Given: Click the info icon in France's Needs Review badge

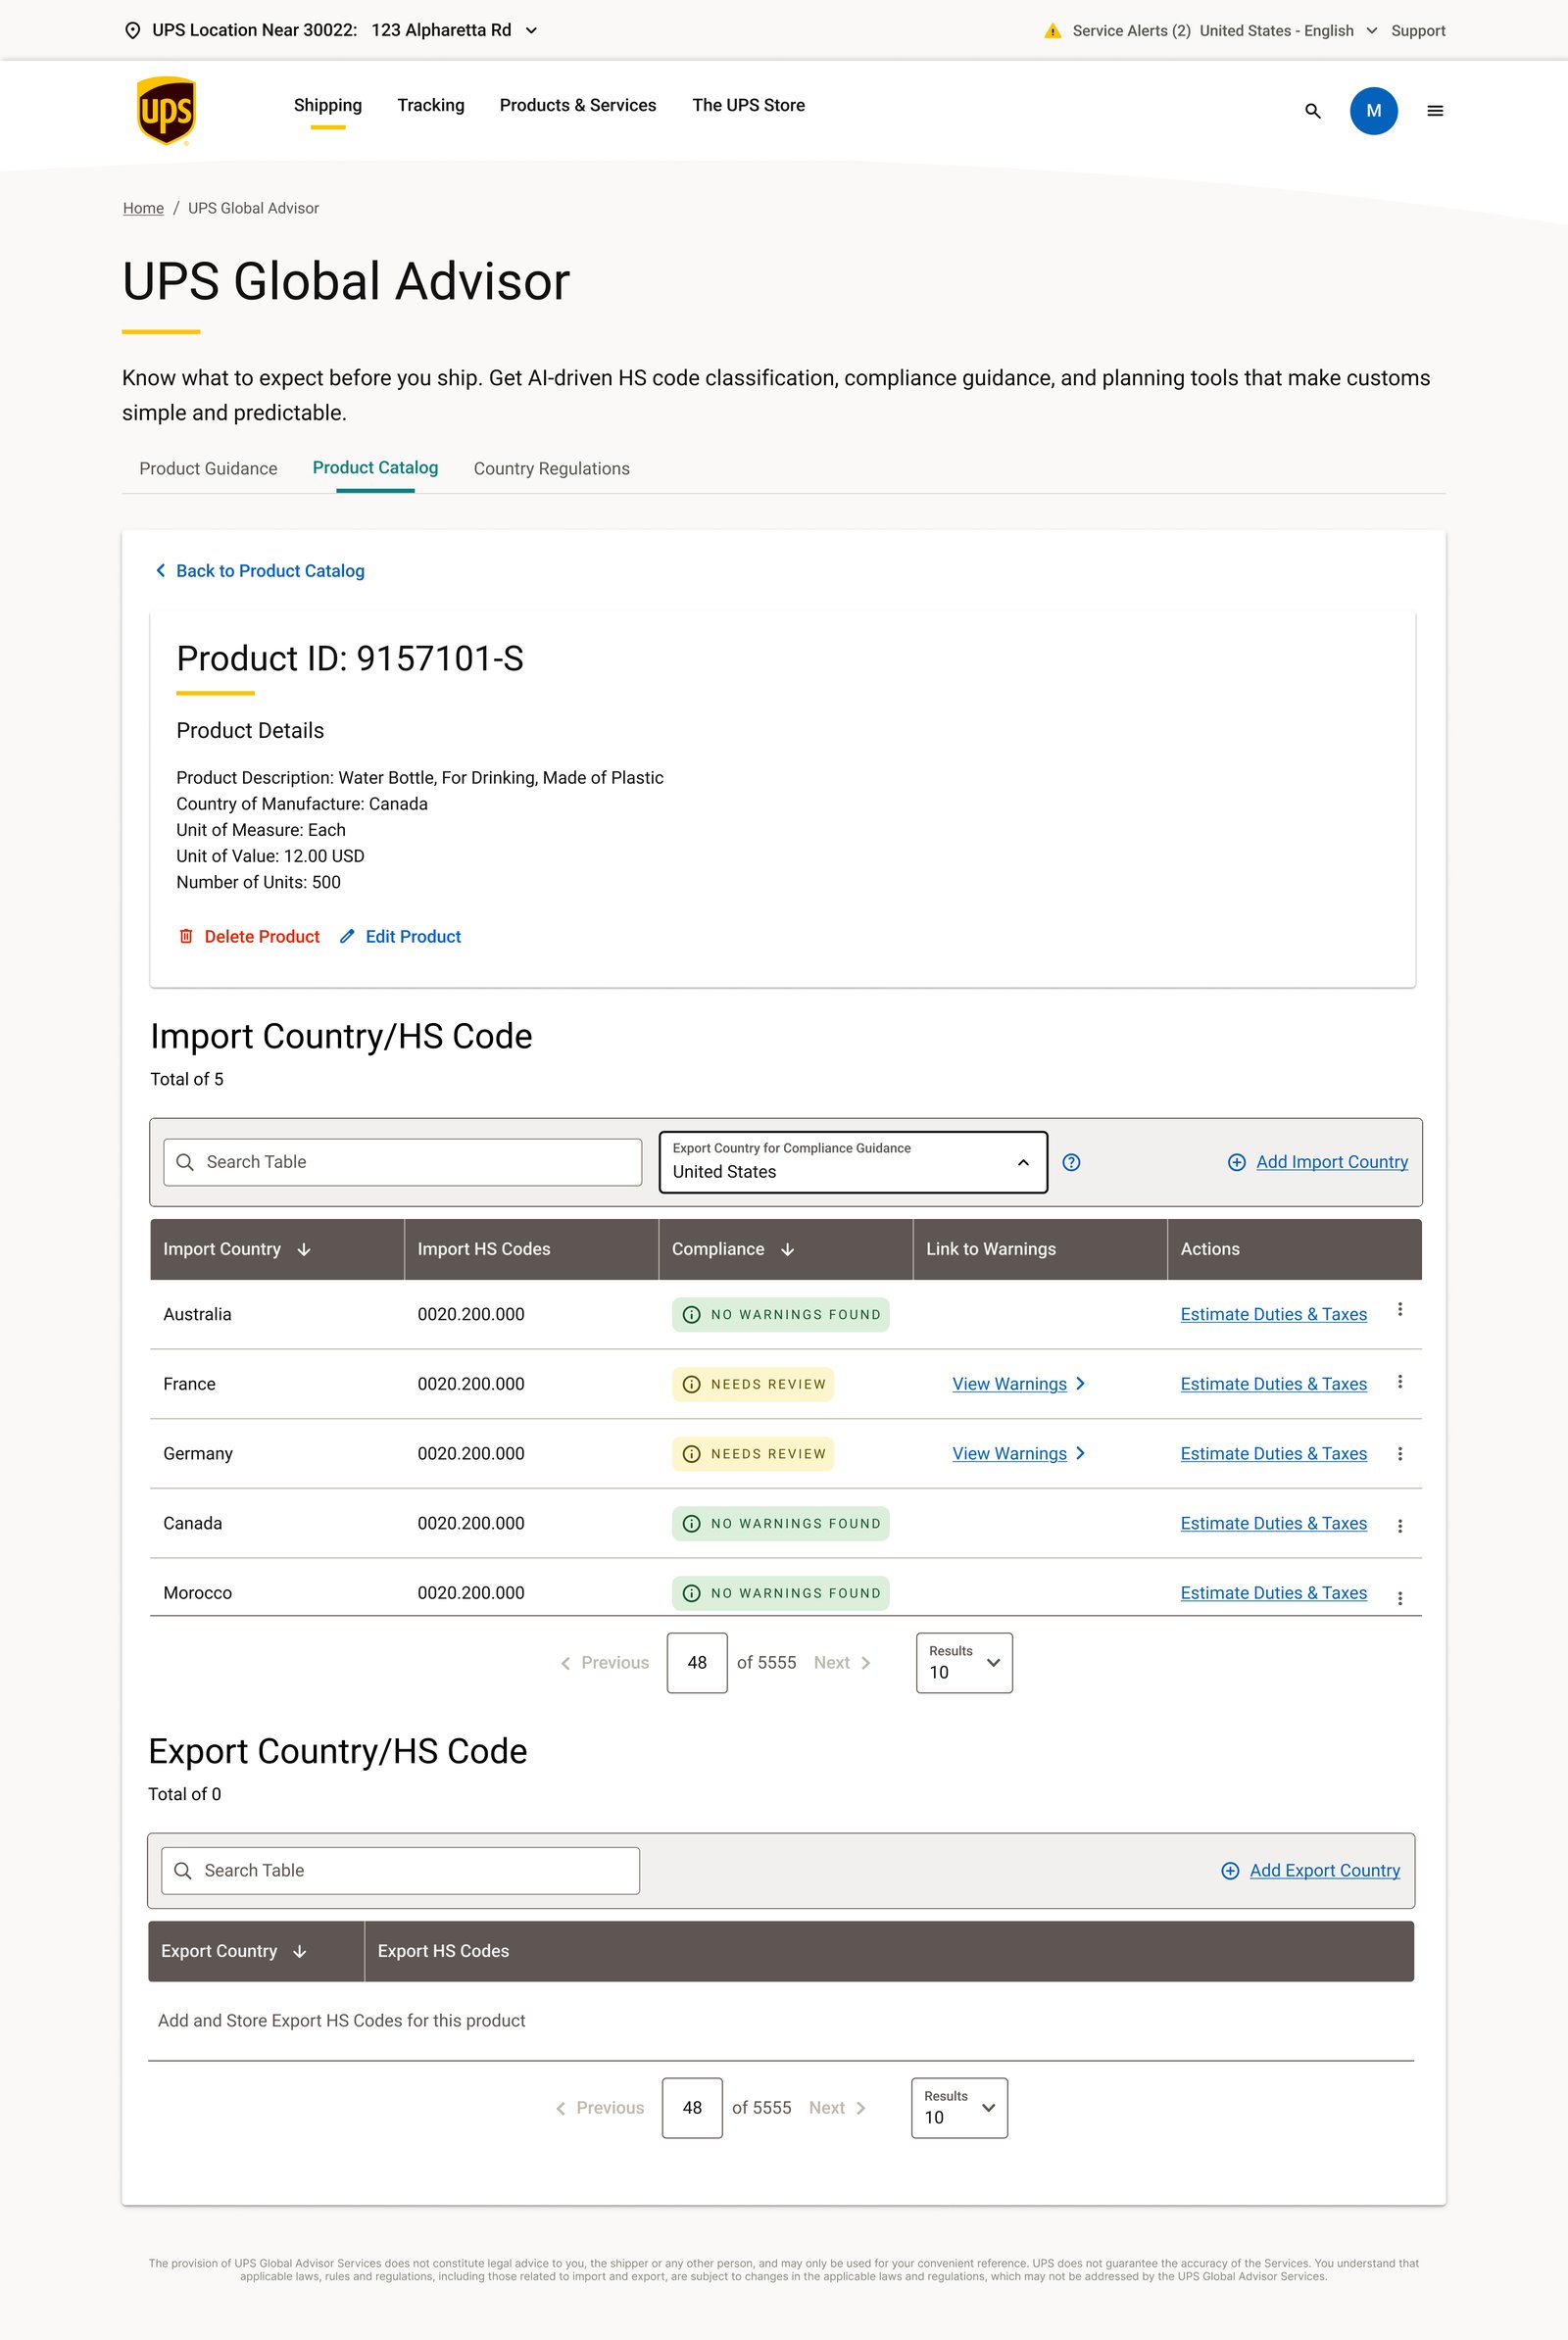Looking at the screenshot, I should [691, 1385].
